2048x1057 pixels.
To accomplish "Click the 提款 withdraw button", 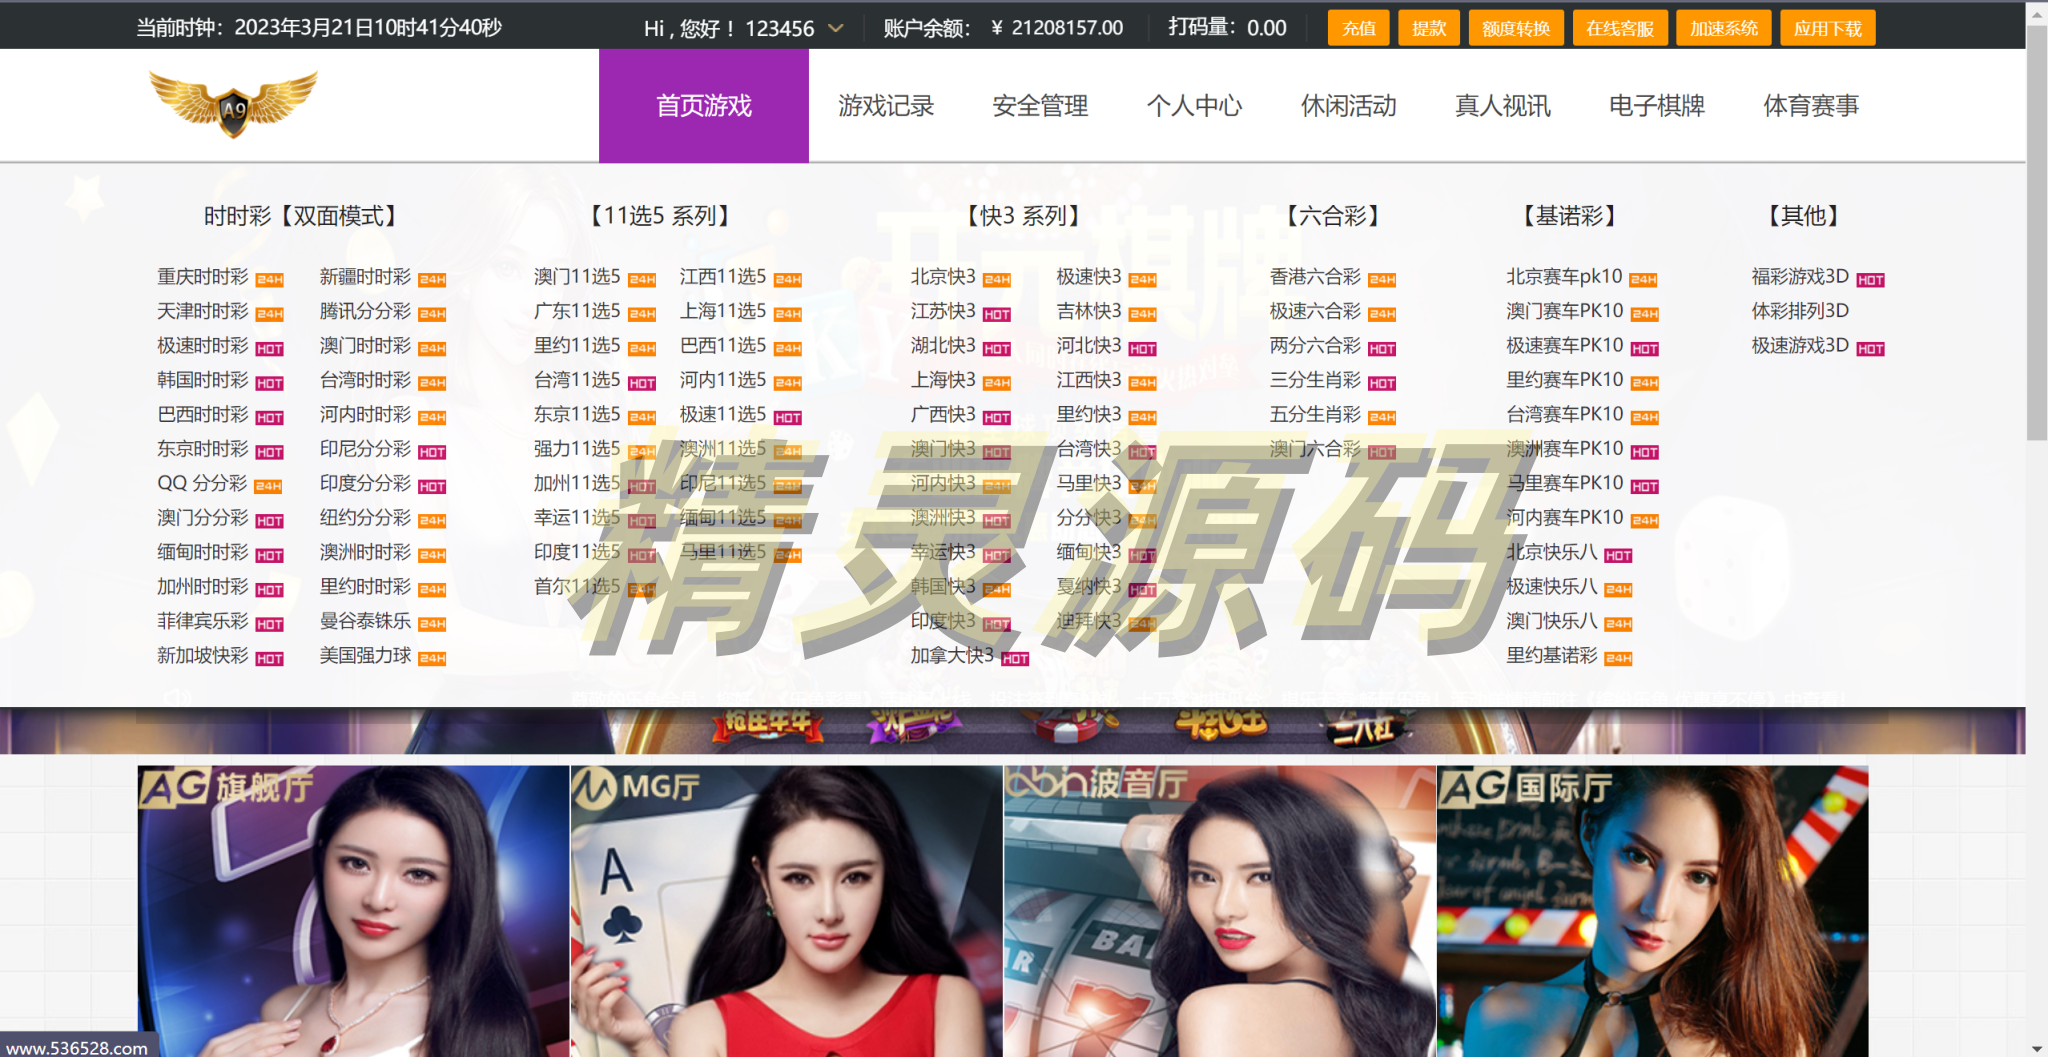I will click(x=1429, y=28).
